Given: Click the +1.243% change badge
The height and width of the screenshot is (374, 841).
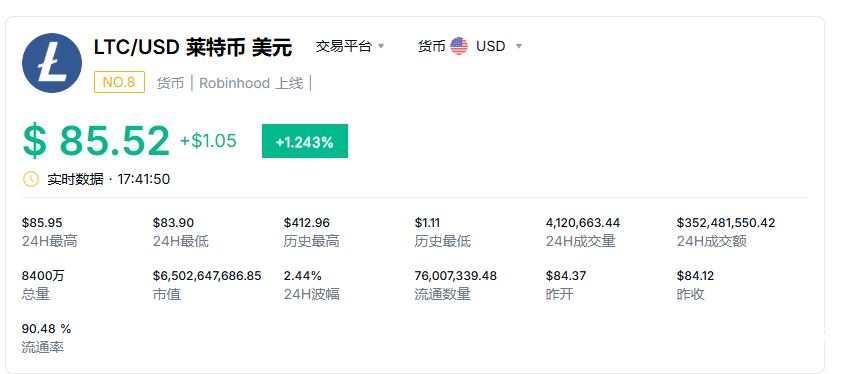Looking at the screenshot, I should click(305, 141).
